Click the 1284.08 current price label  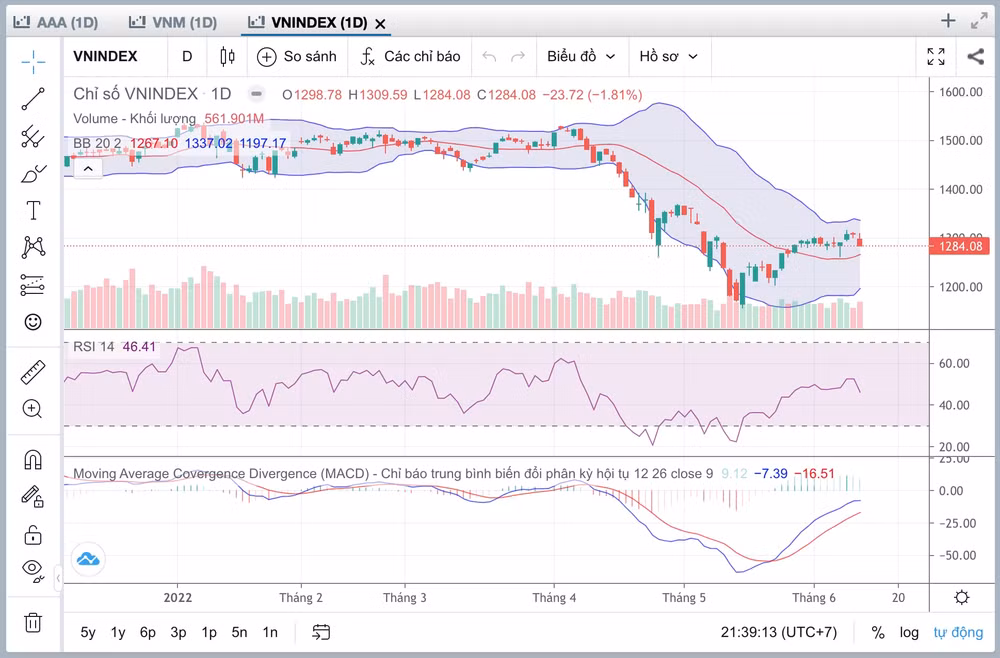[x=960, y=246]
